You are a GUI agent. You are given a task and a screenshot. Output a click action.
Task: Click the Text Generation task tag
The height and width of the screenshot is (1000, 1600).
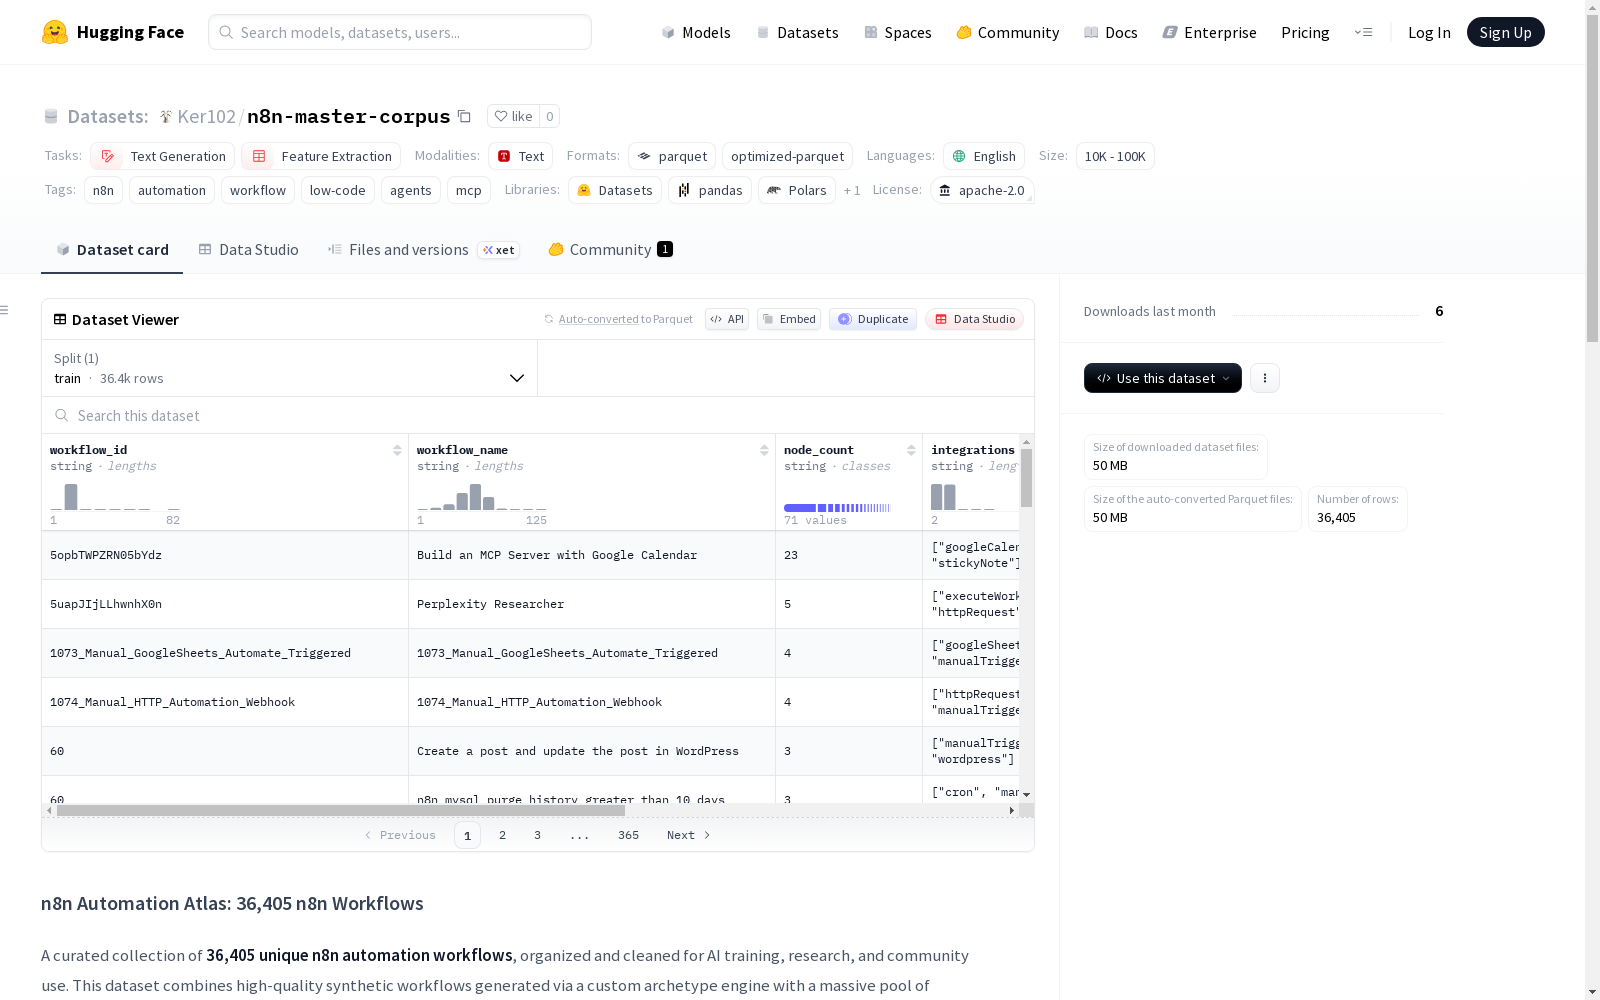pyautogui.click(x=162, y=156)
